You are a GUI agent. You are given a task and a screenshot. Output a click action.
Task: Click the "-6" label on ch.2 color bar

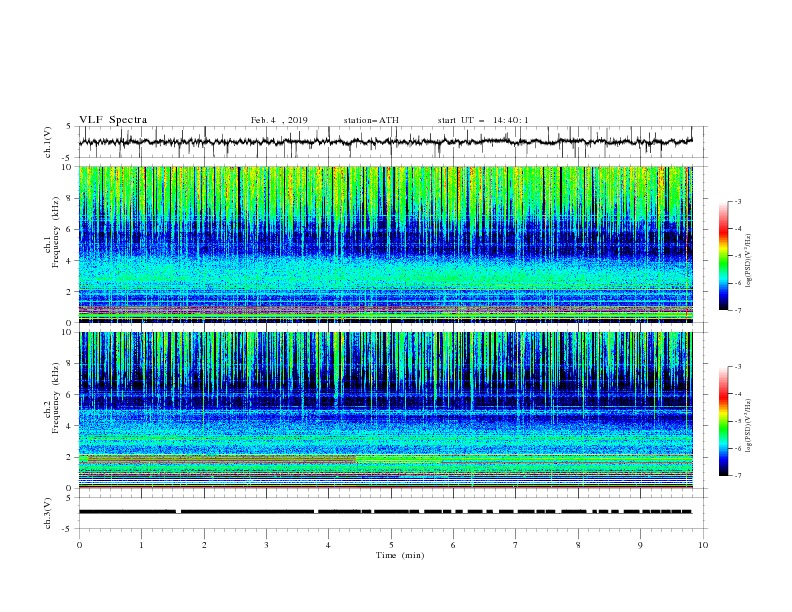(x=738, y=448)
